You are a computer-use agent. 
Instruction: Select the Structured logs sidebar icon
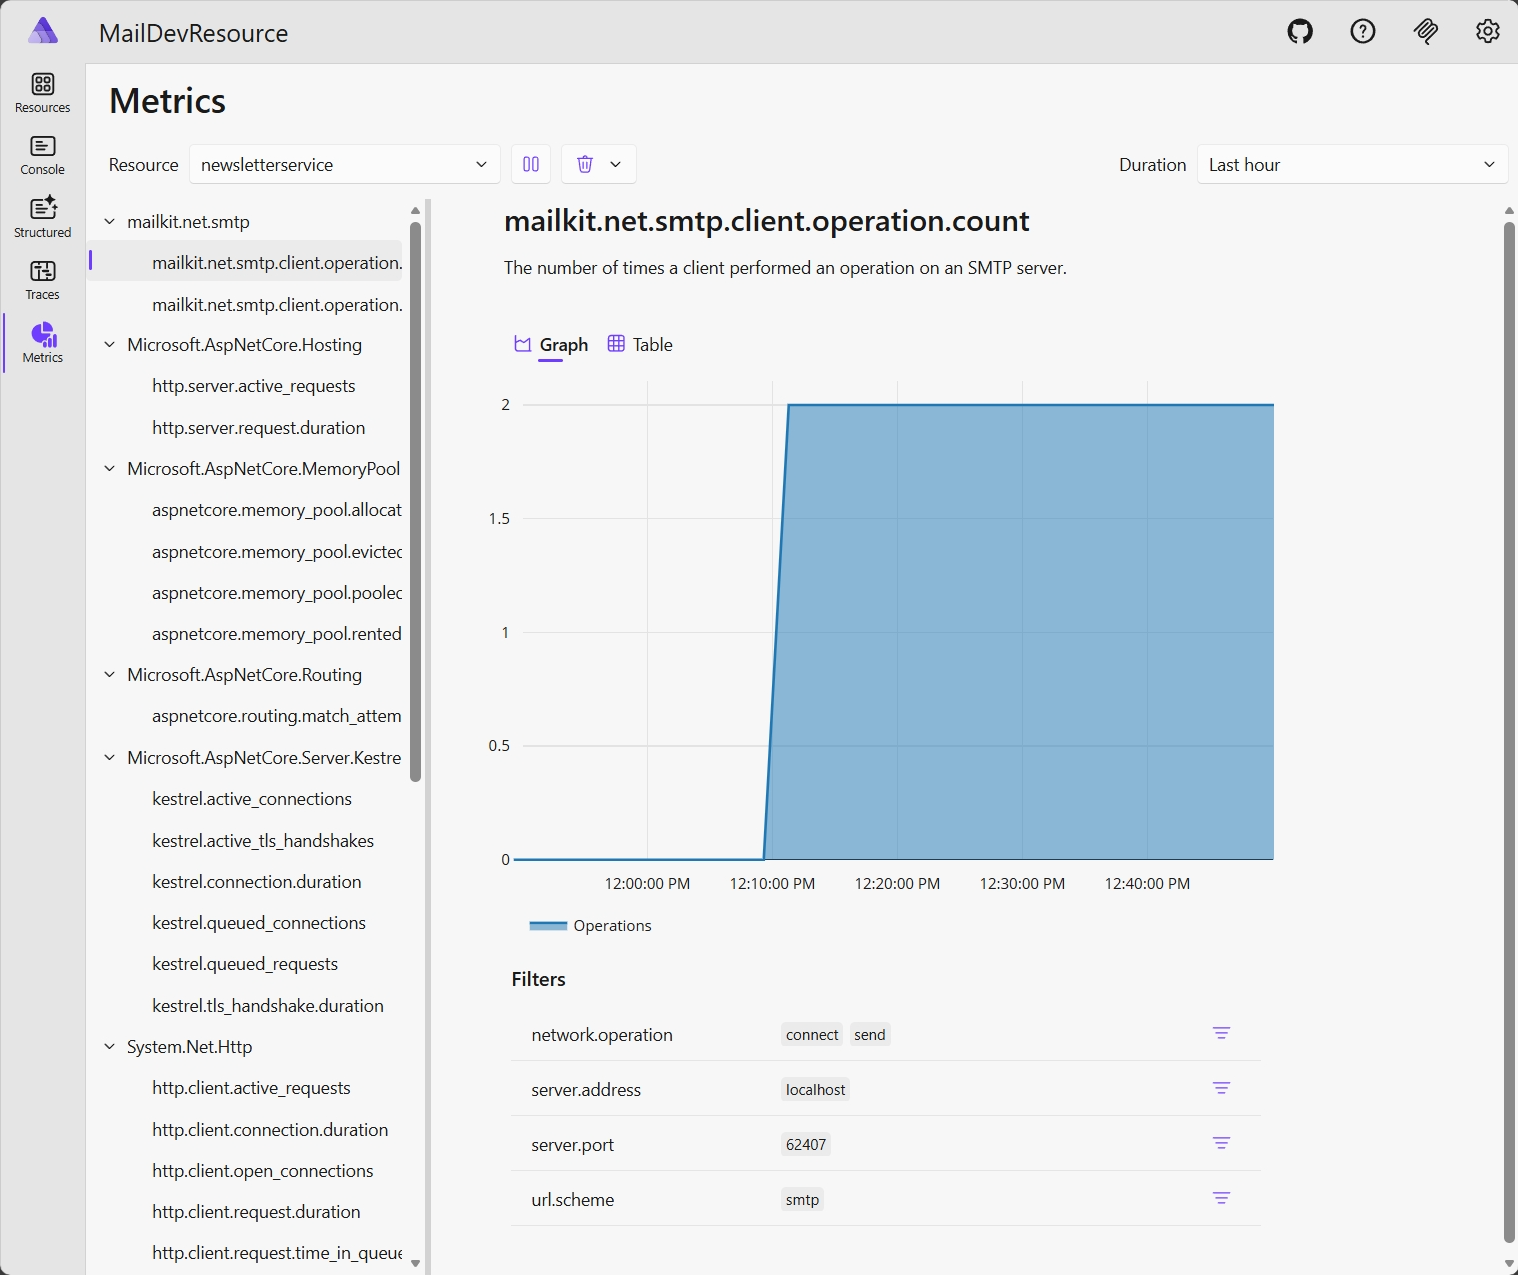tap(42, 216)
